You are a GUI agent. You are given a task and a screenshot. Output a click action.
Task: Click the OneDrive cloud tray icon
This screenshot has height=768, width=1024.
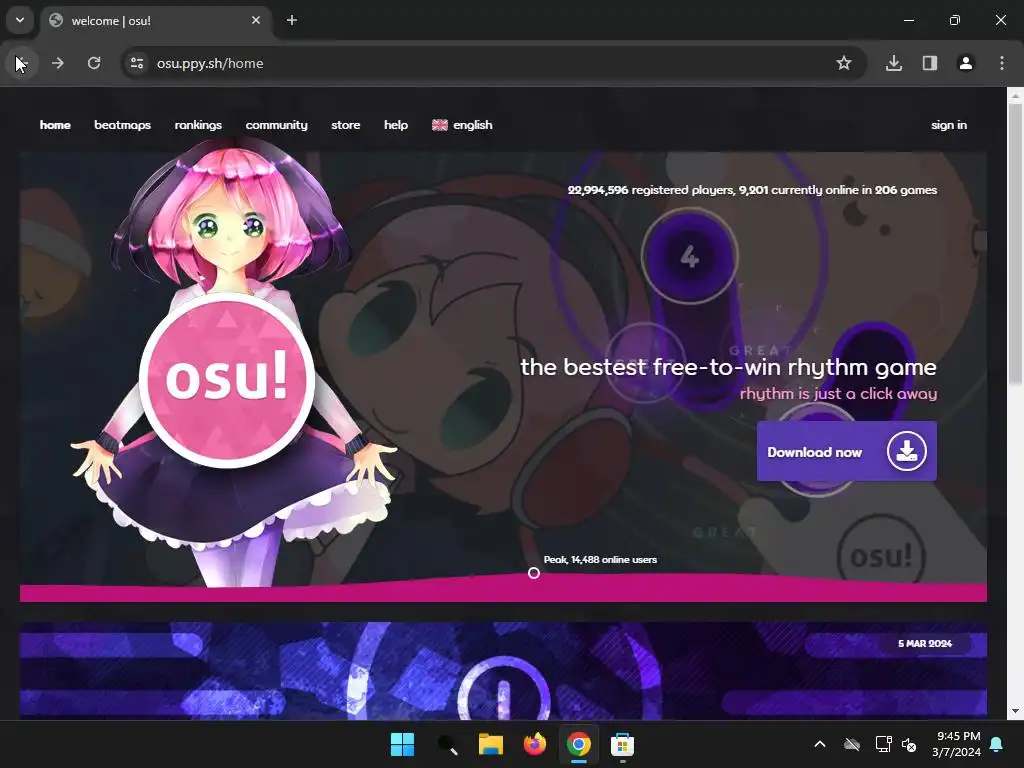(x=852, y=744)
